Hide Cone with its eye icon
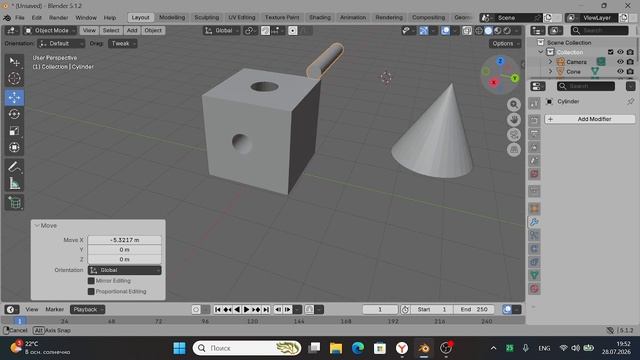This screenshot has width=640, height=360. [x=620, y=71]
